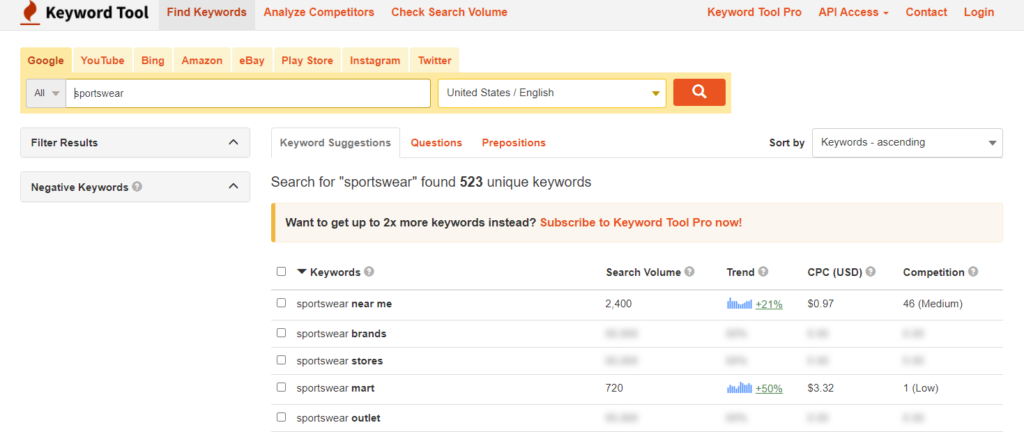The width and height of the screenshot is (1024, 432).
Task: Click the 1 (Low) competition value
Action: click(921, 388)
